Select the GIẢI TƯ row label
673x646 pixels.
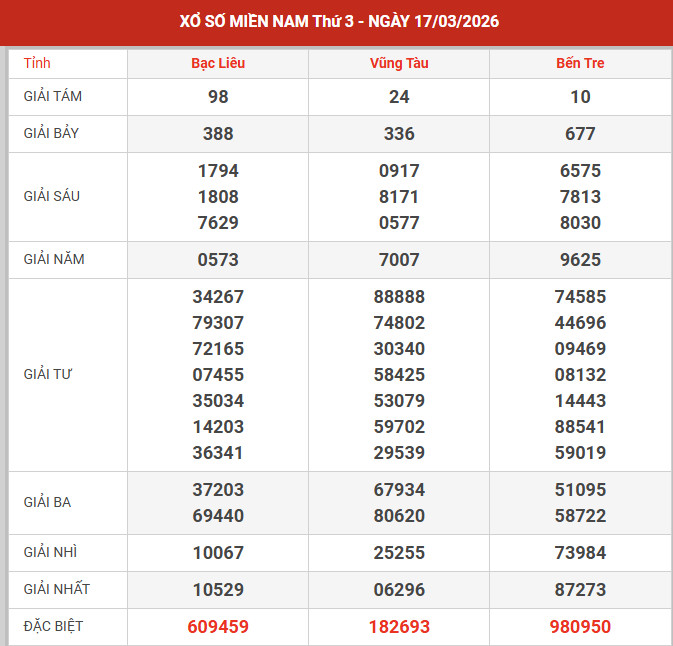pyautogui.click(x=49, y=374)
